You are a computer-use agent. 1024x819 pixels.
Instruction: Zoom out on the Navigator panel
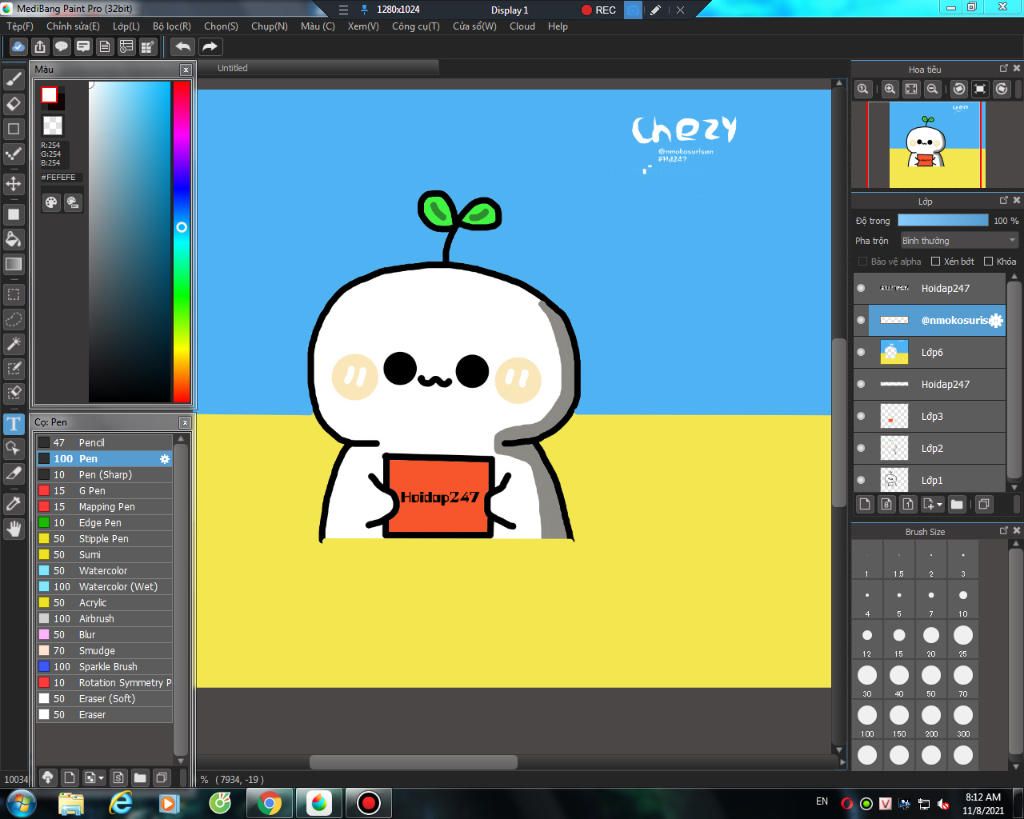933,89
